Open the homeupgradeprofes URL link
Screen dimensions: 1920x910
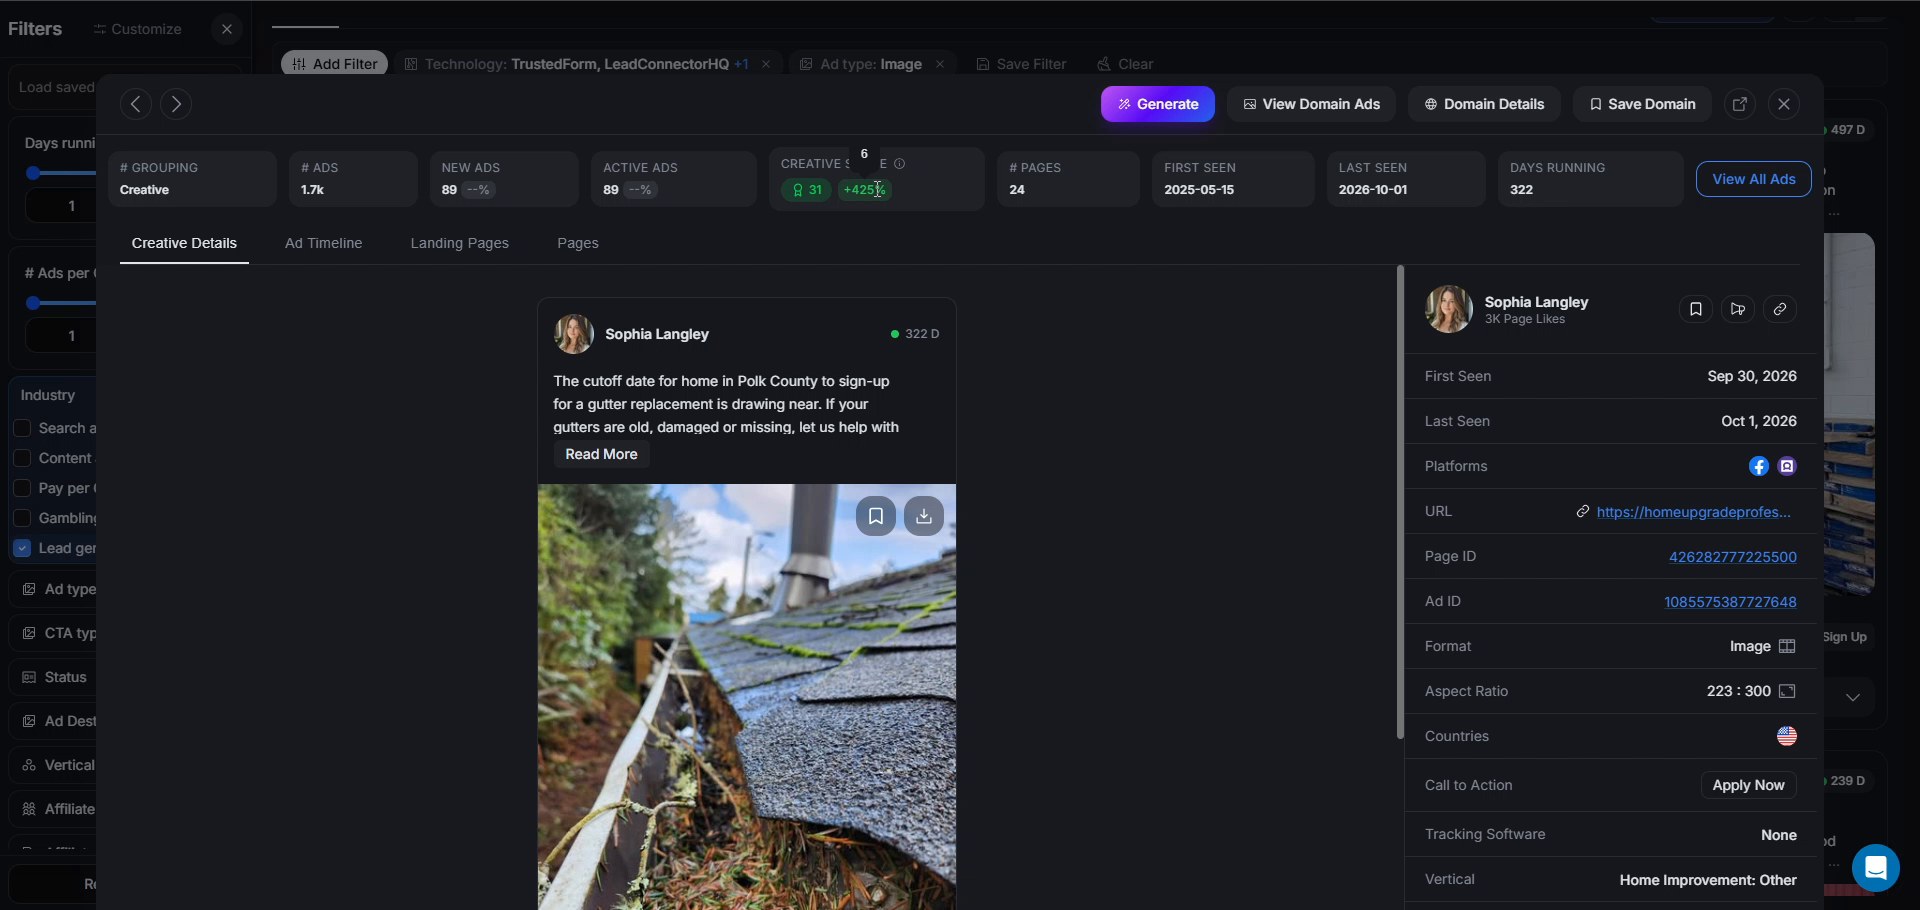click(1693, 512)
